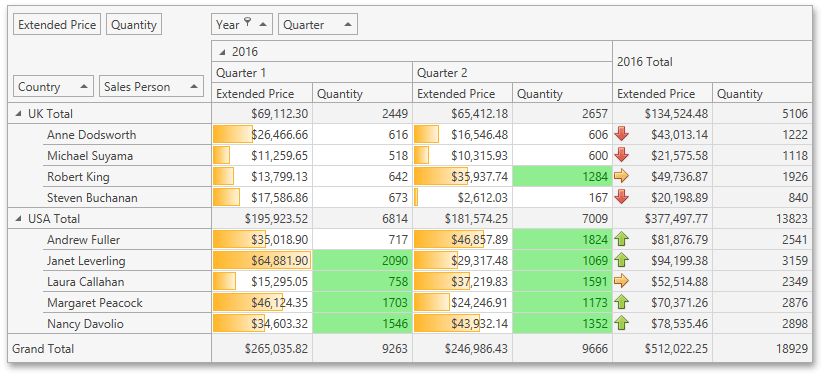This screenshot has height=378, width=826.
Task: Toggle sort arrow on Country field
Action: coord(84,87)
